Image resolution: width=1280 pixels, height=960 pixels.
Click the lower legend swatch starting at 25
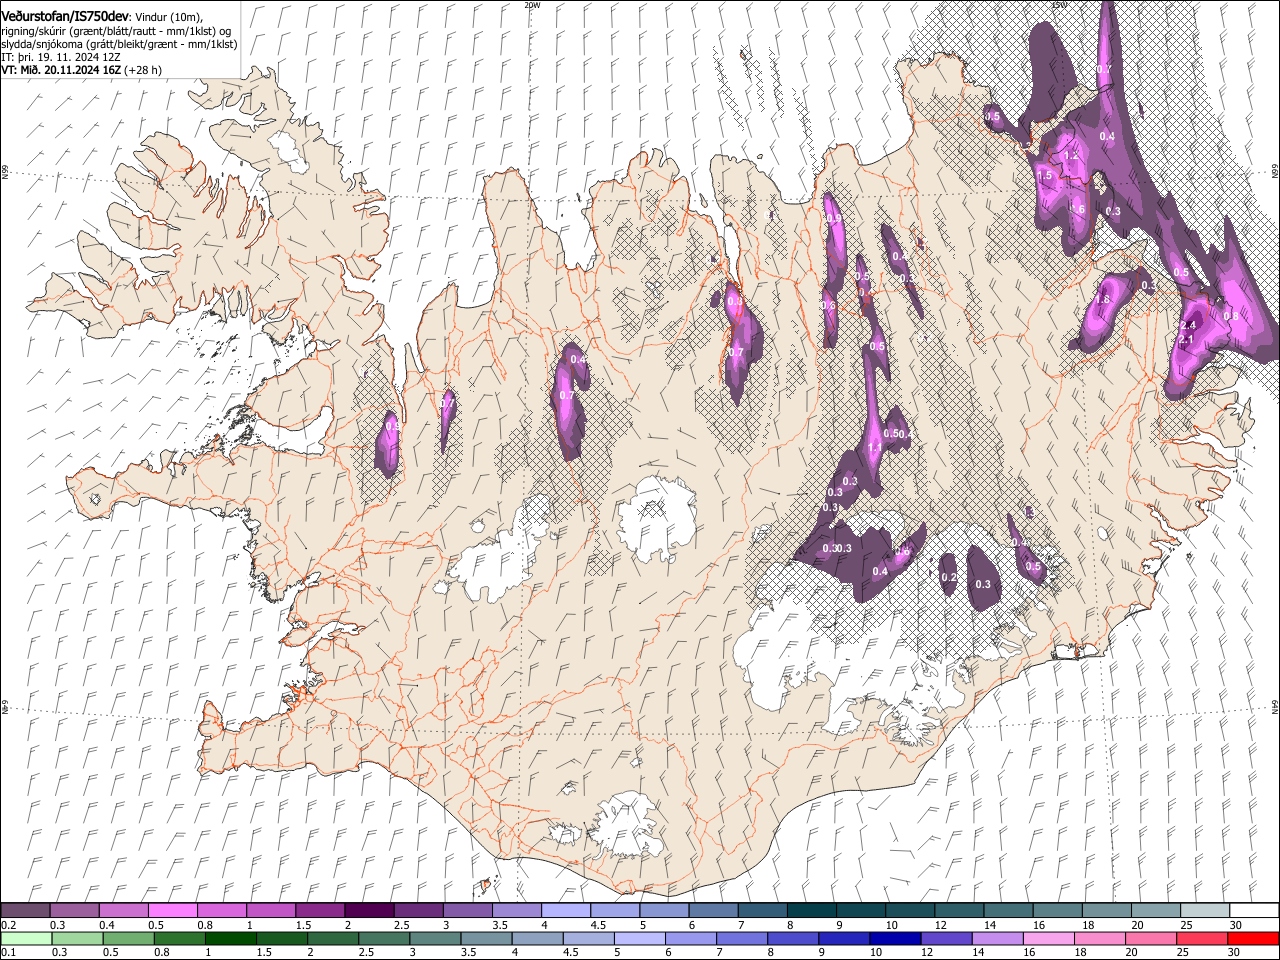[1204, 938]
